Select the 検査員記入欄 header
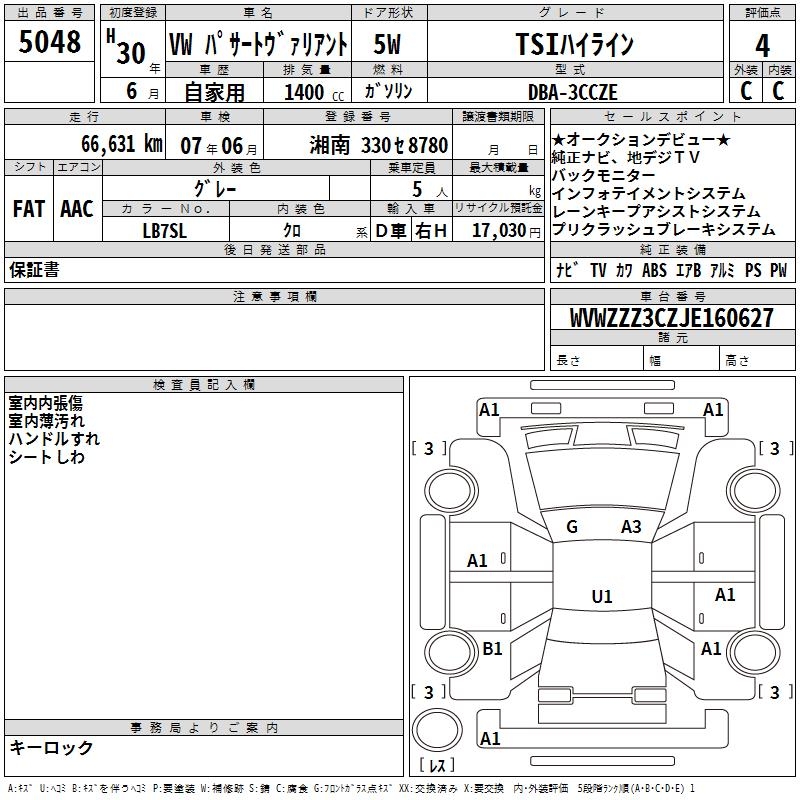Viewport: 800px width, 800px height. pyautogui.click(x=204, y=385)
